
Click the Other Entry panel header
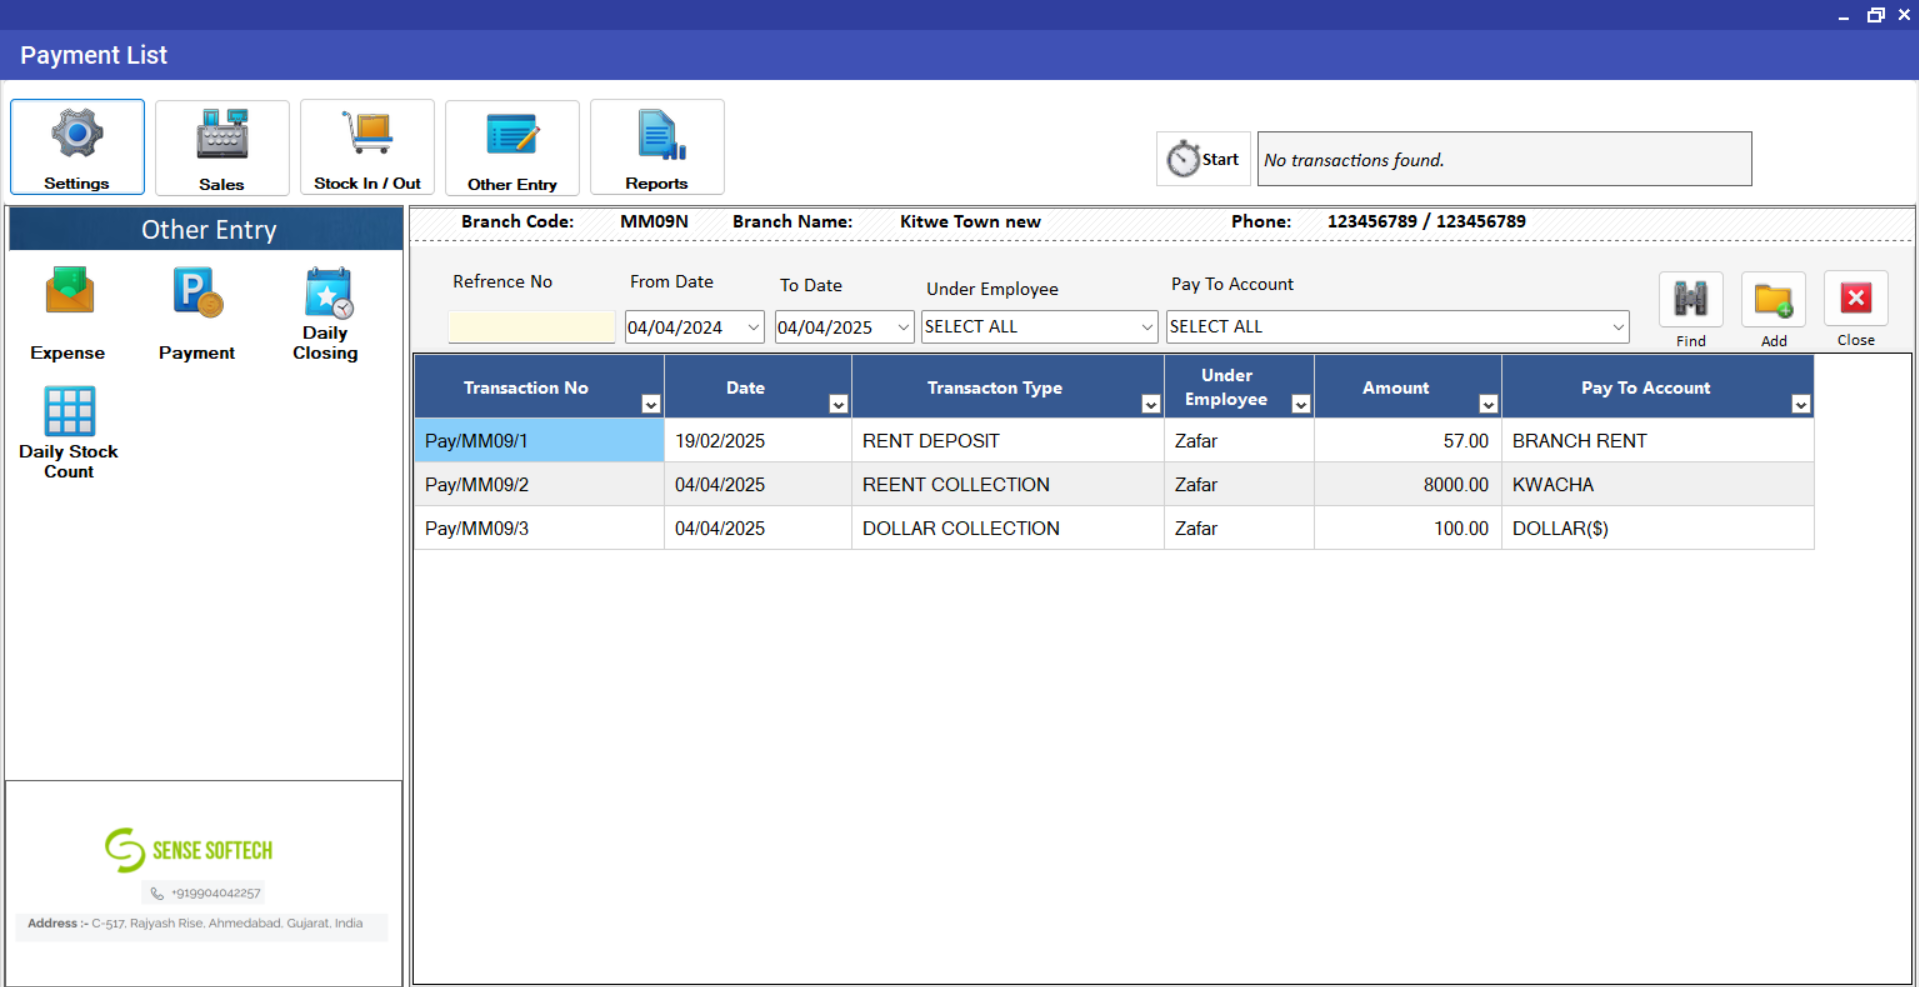click(x=206, y=229)
